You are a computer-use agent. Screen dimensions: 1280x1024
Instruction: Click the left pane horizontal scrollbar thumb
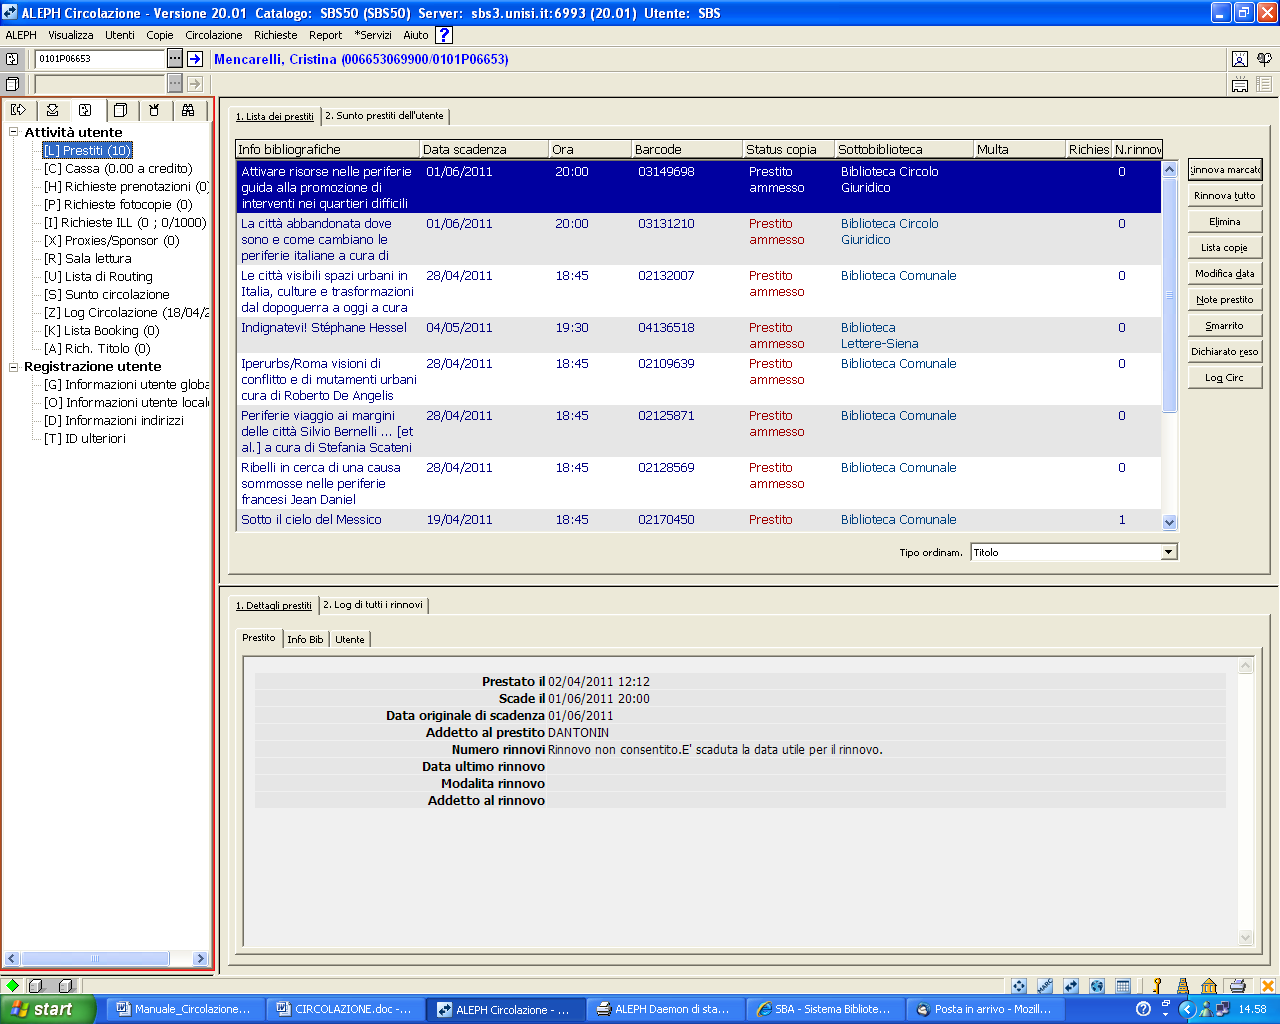tap(93, 958)
